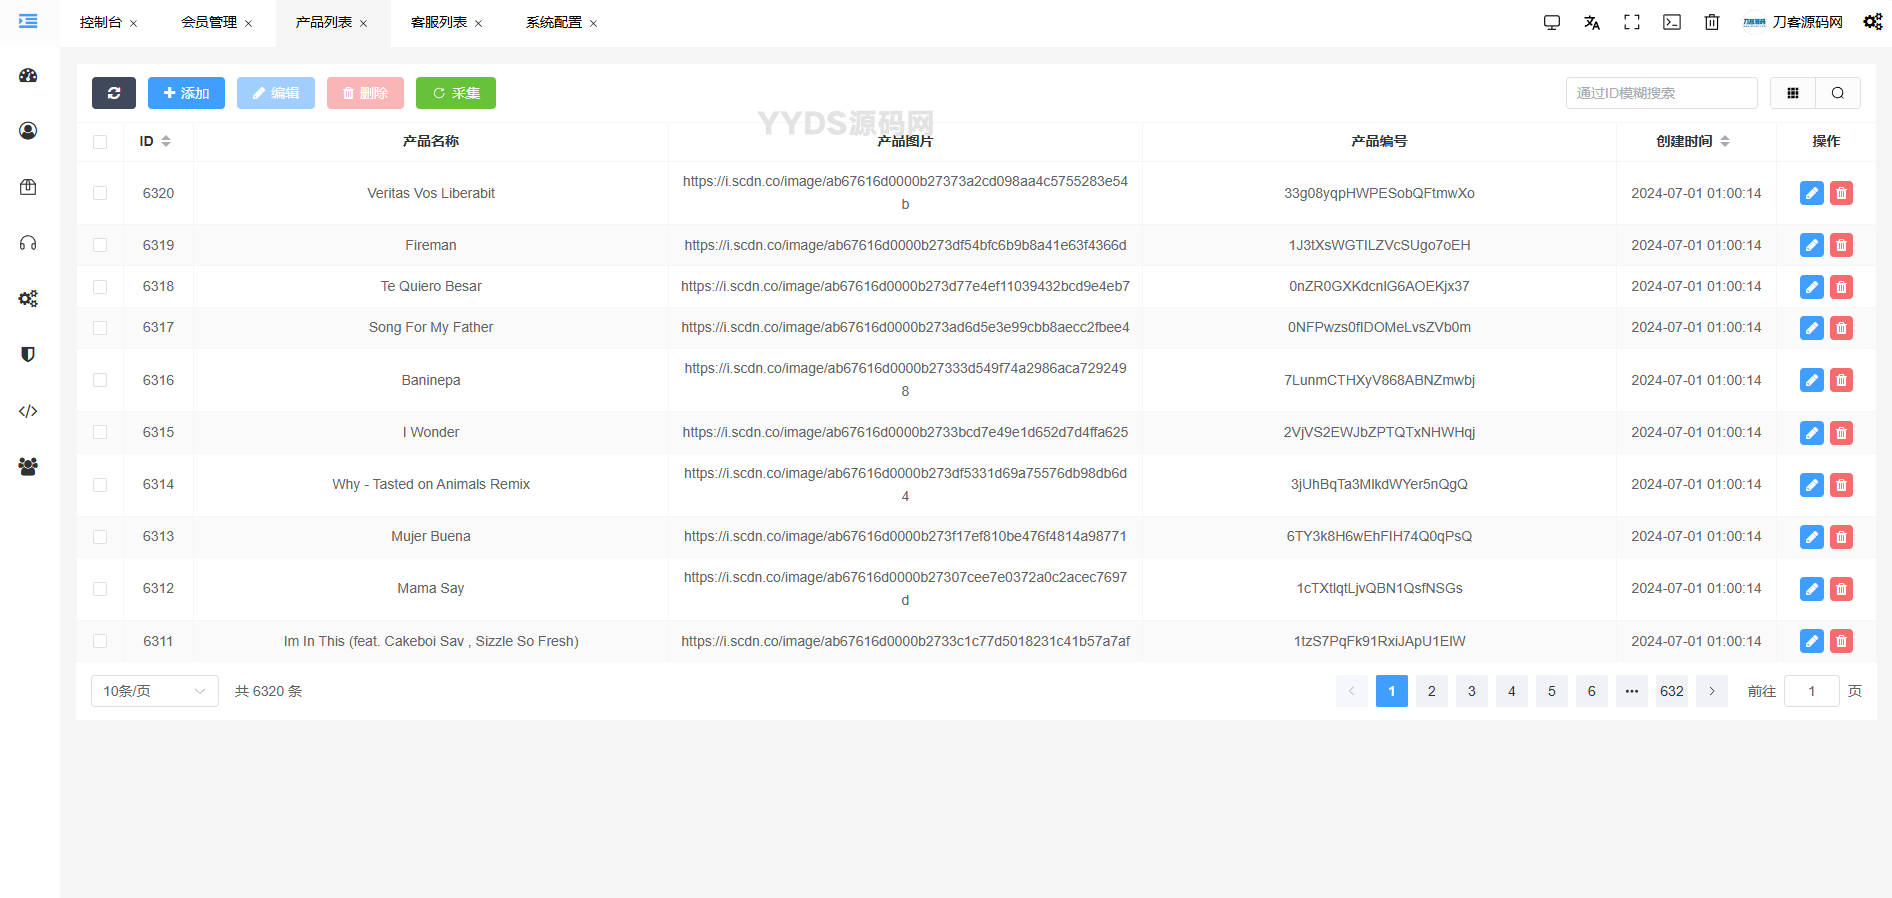Focus the 通过ID模糊搜索 search field
1892x898 pixels.
pyautogui.click(x=1661, y=93)
